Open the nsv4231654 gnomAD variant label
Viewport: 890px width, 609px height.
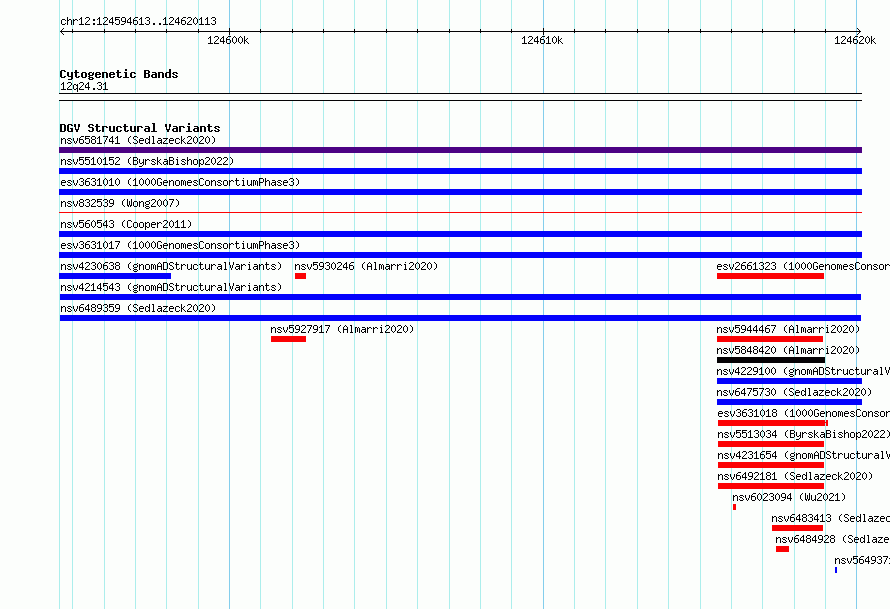pyautogui.click(x=803, y=455)
